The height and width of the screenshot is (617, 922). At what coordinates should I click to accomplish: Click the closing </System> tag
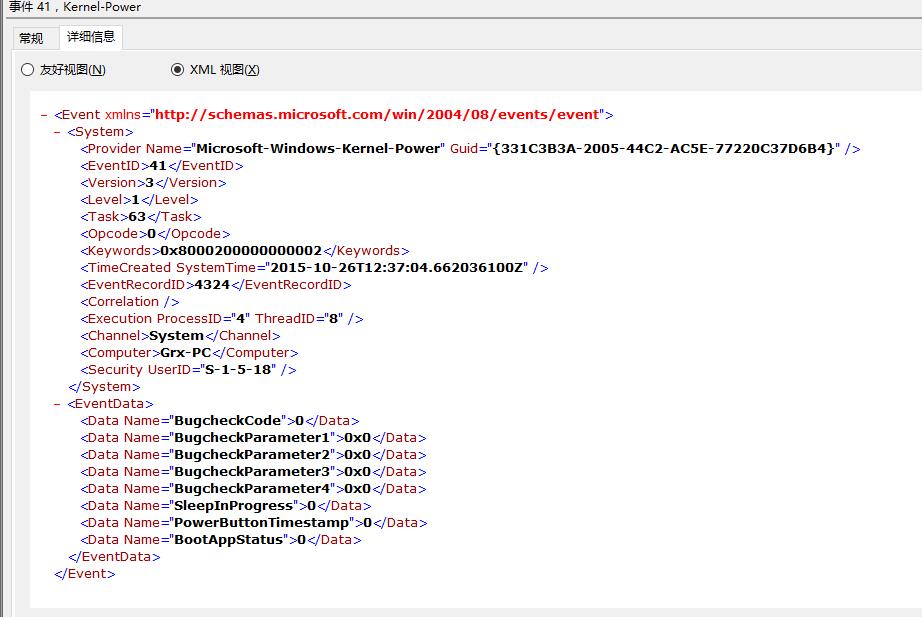(104, 387)
